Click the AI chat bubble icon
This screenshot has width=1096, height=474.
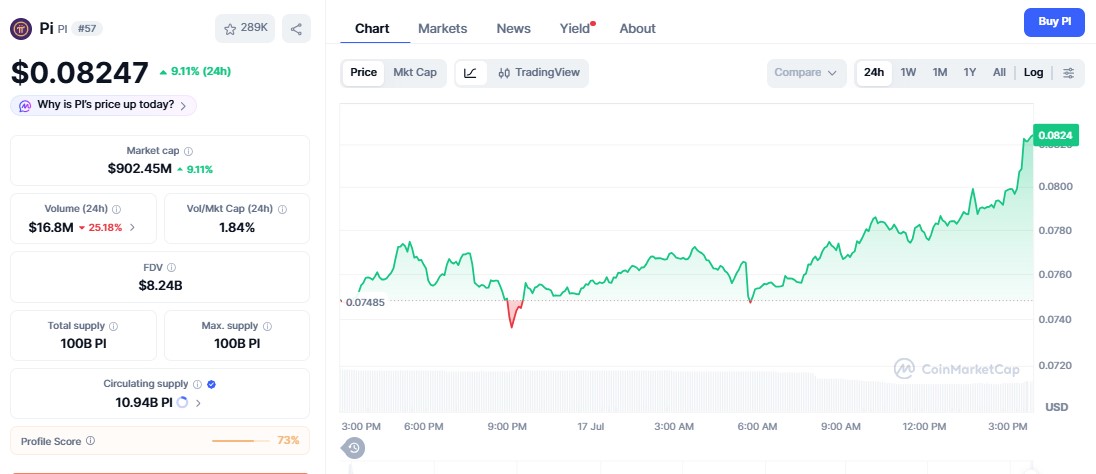(24, 106)
